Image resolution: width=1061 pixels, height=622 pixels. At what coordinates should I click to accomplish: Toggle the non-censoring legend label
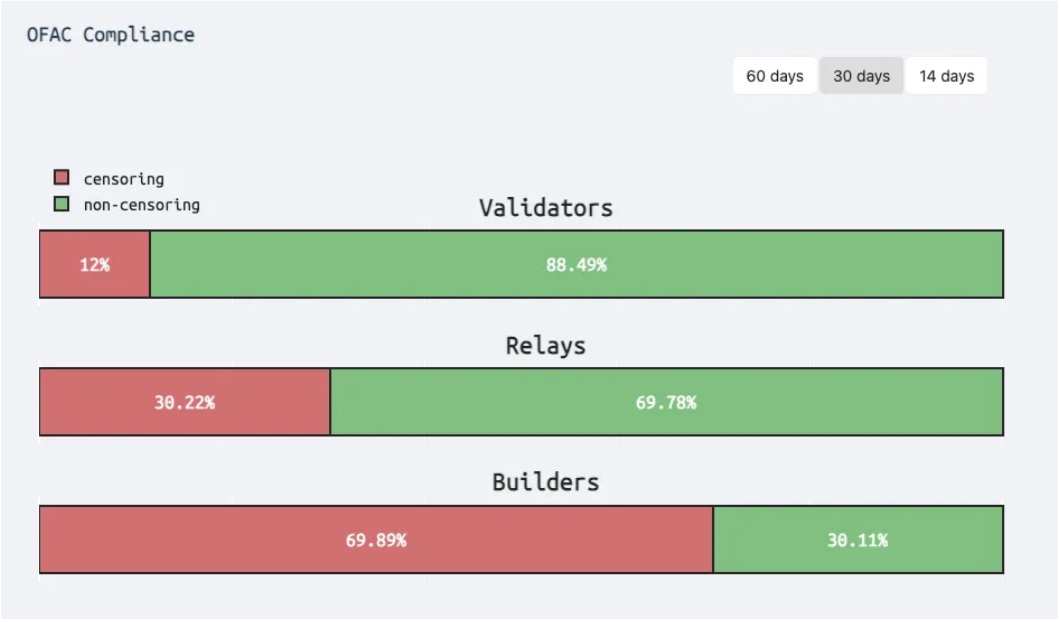pyautogui.click(x=141, y=205)
